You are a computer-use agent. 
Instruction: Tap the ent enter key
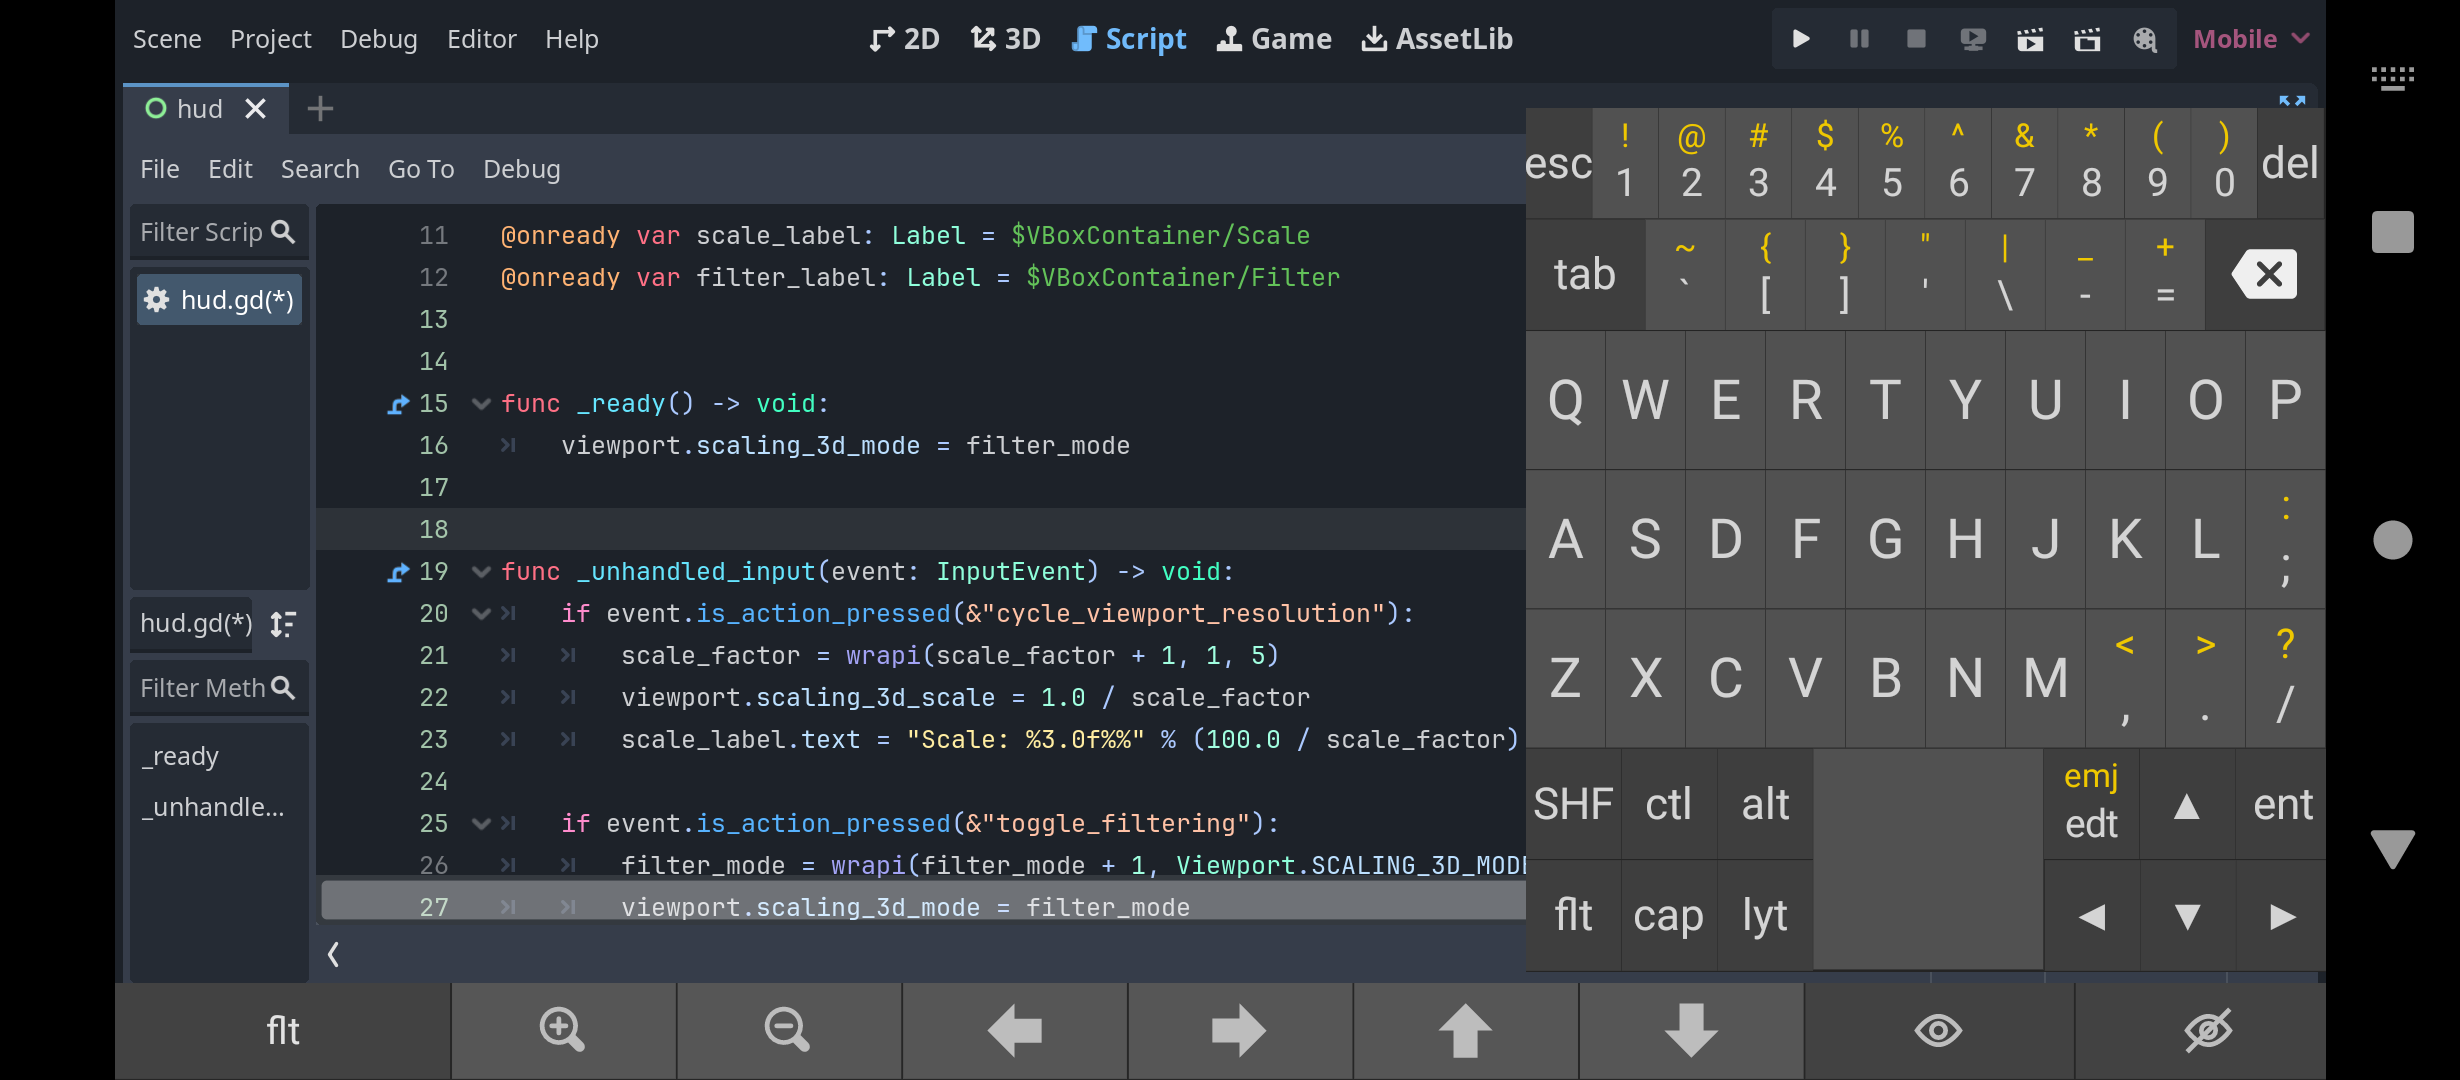[2282, 804]
